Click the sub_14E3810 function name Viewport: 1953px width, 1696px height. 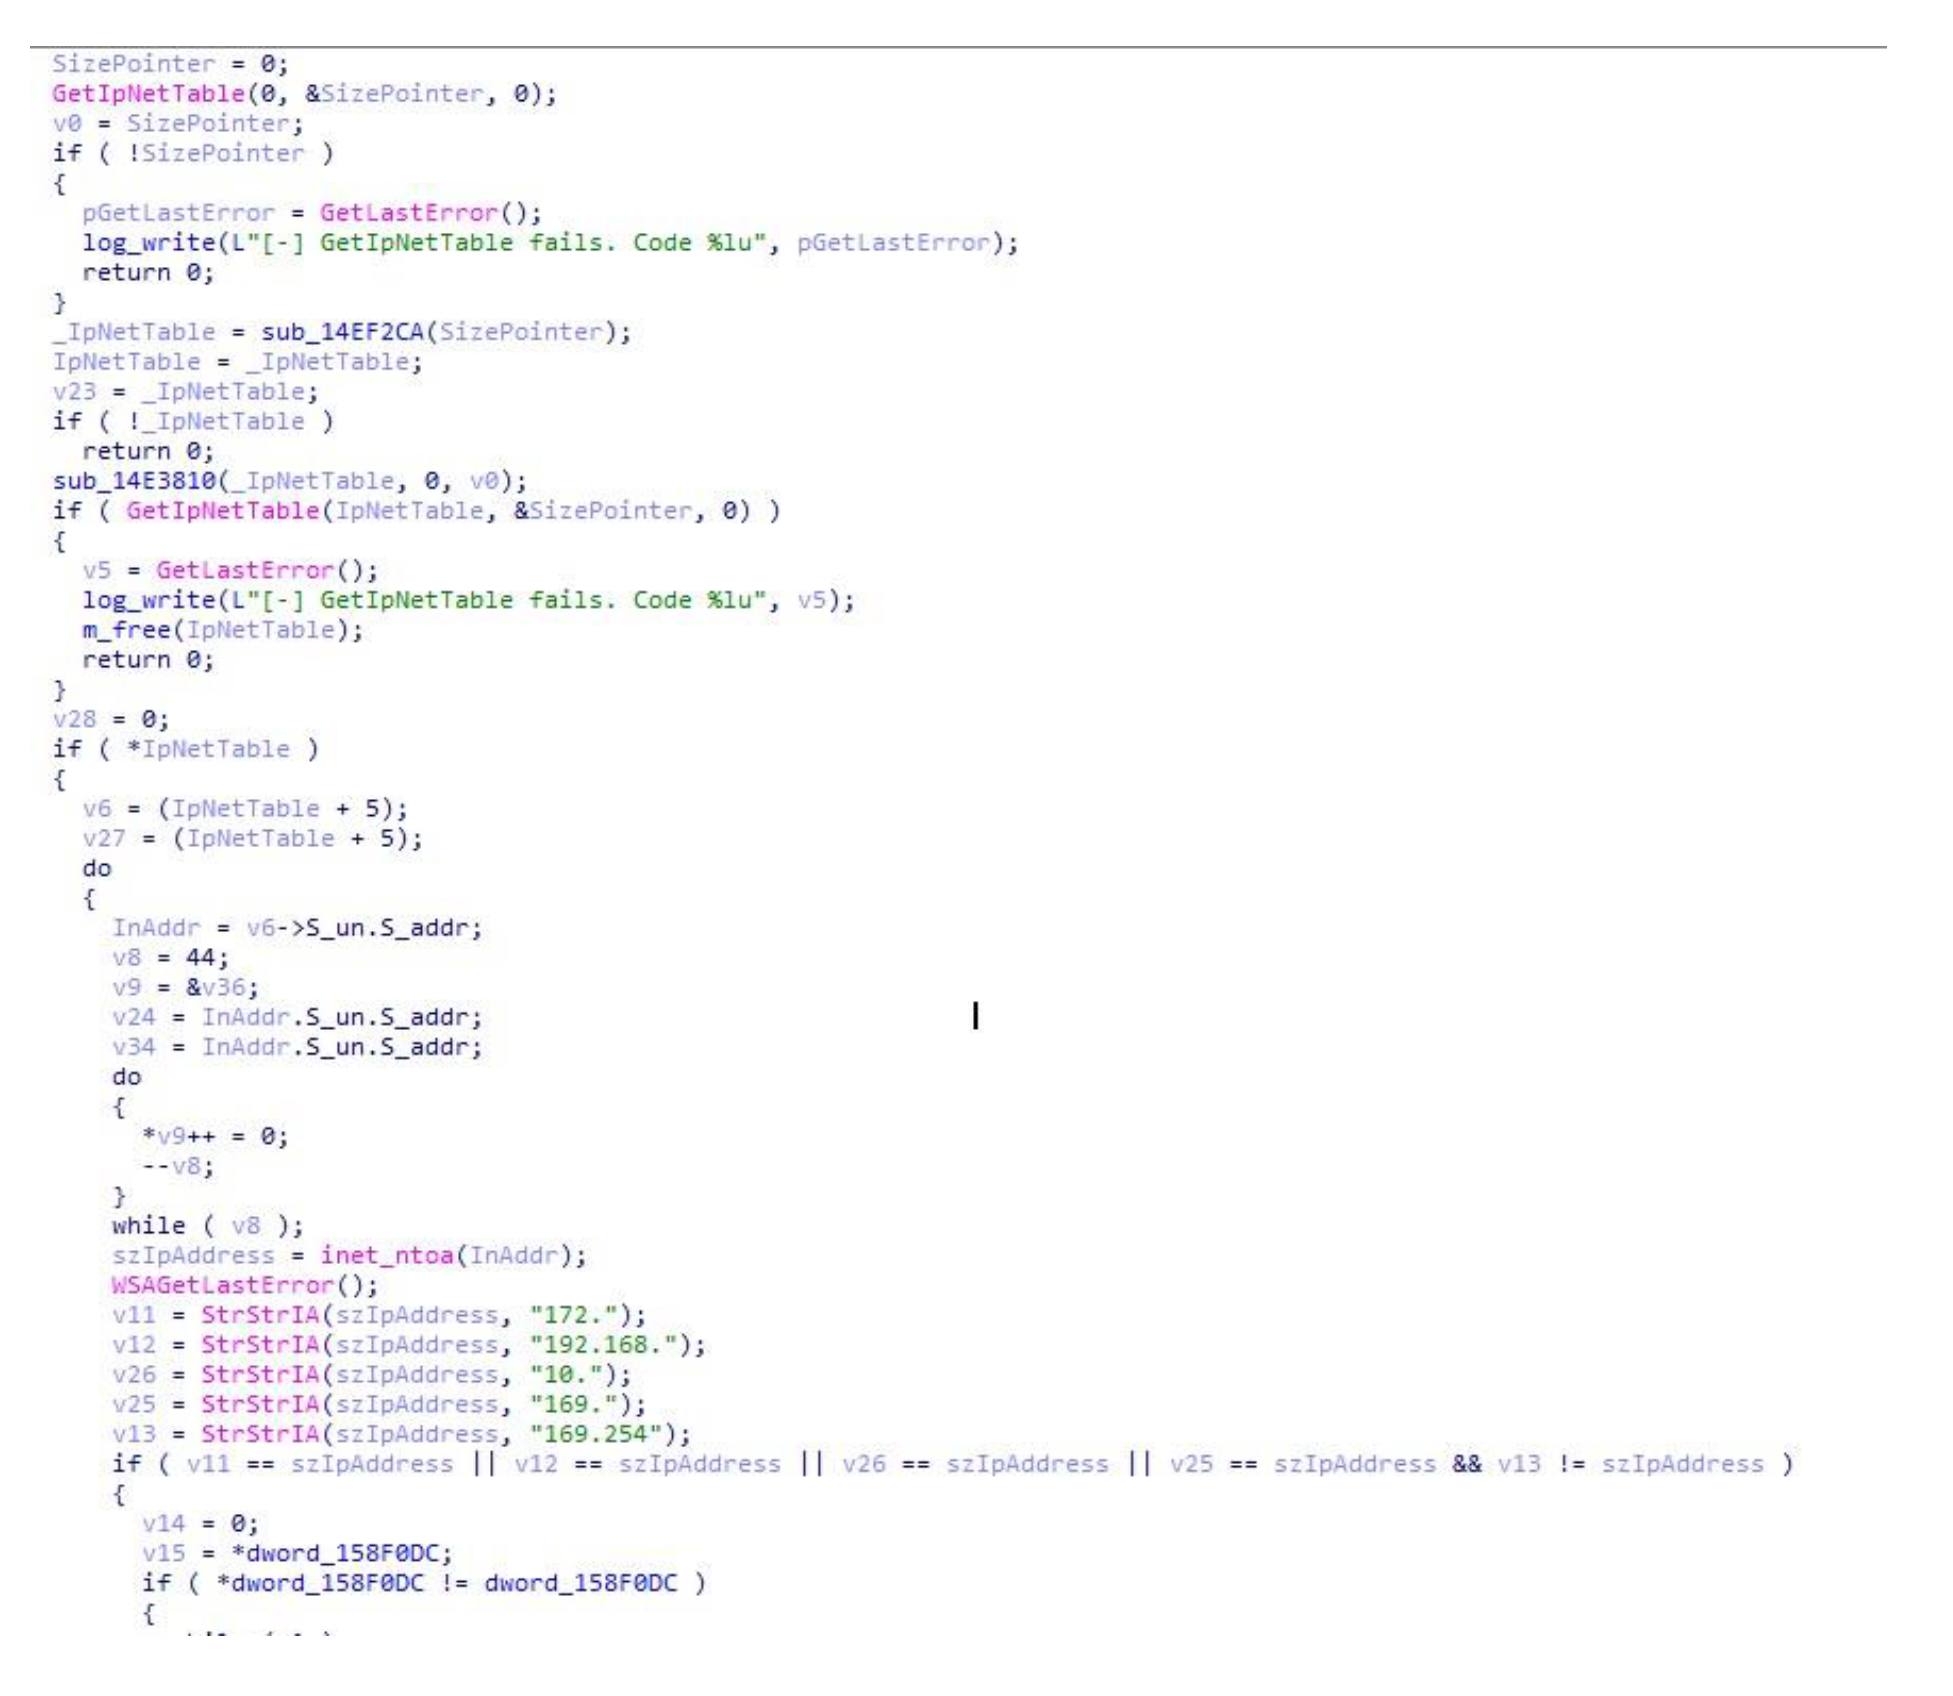134,481
